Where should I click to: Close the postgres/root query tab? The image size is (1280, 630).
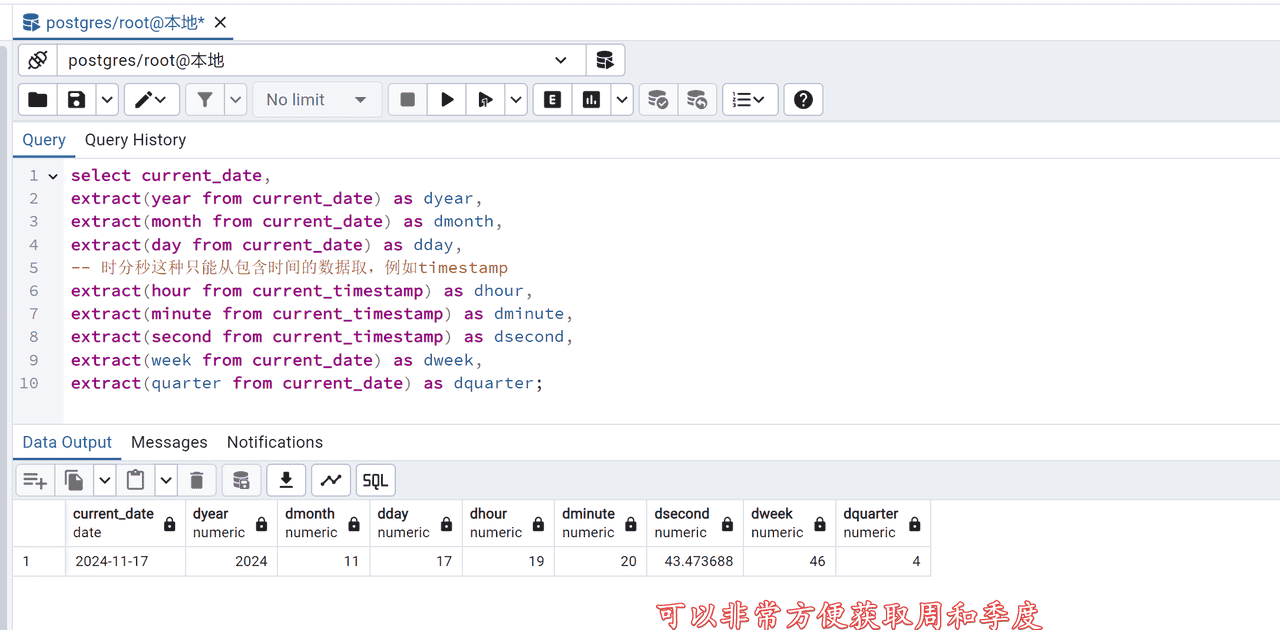click(x=220, y=22)
